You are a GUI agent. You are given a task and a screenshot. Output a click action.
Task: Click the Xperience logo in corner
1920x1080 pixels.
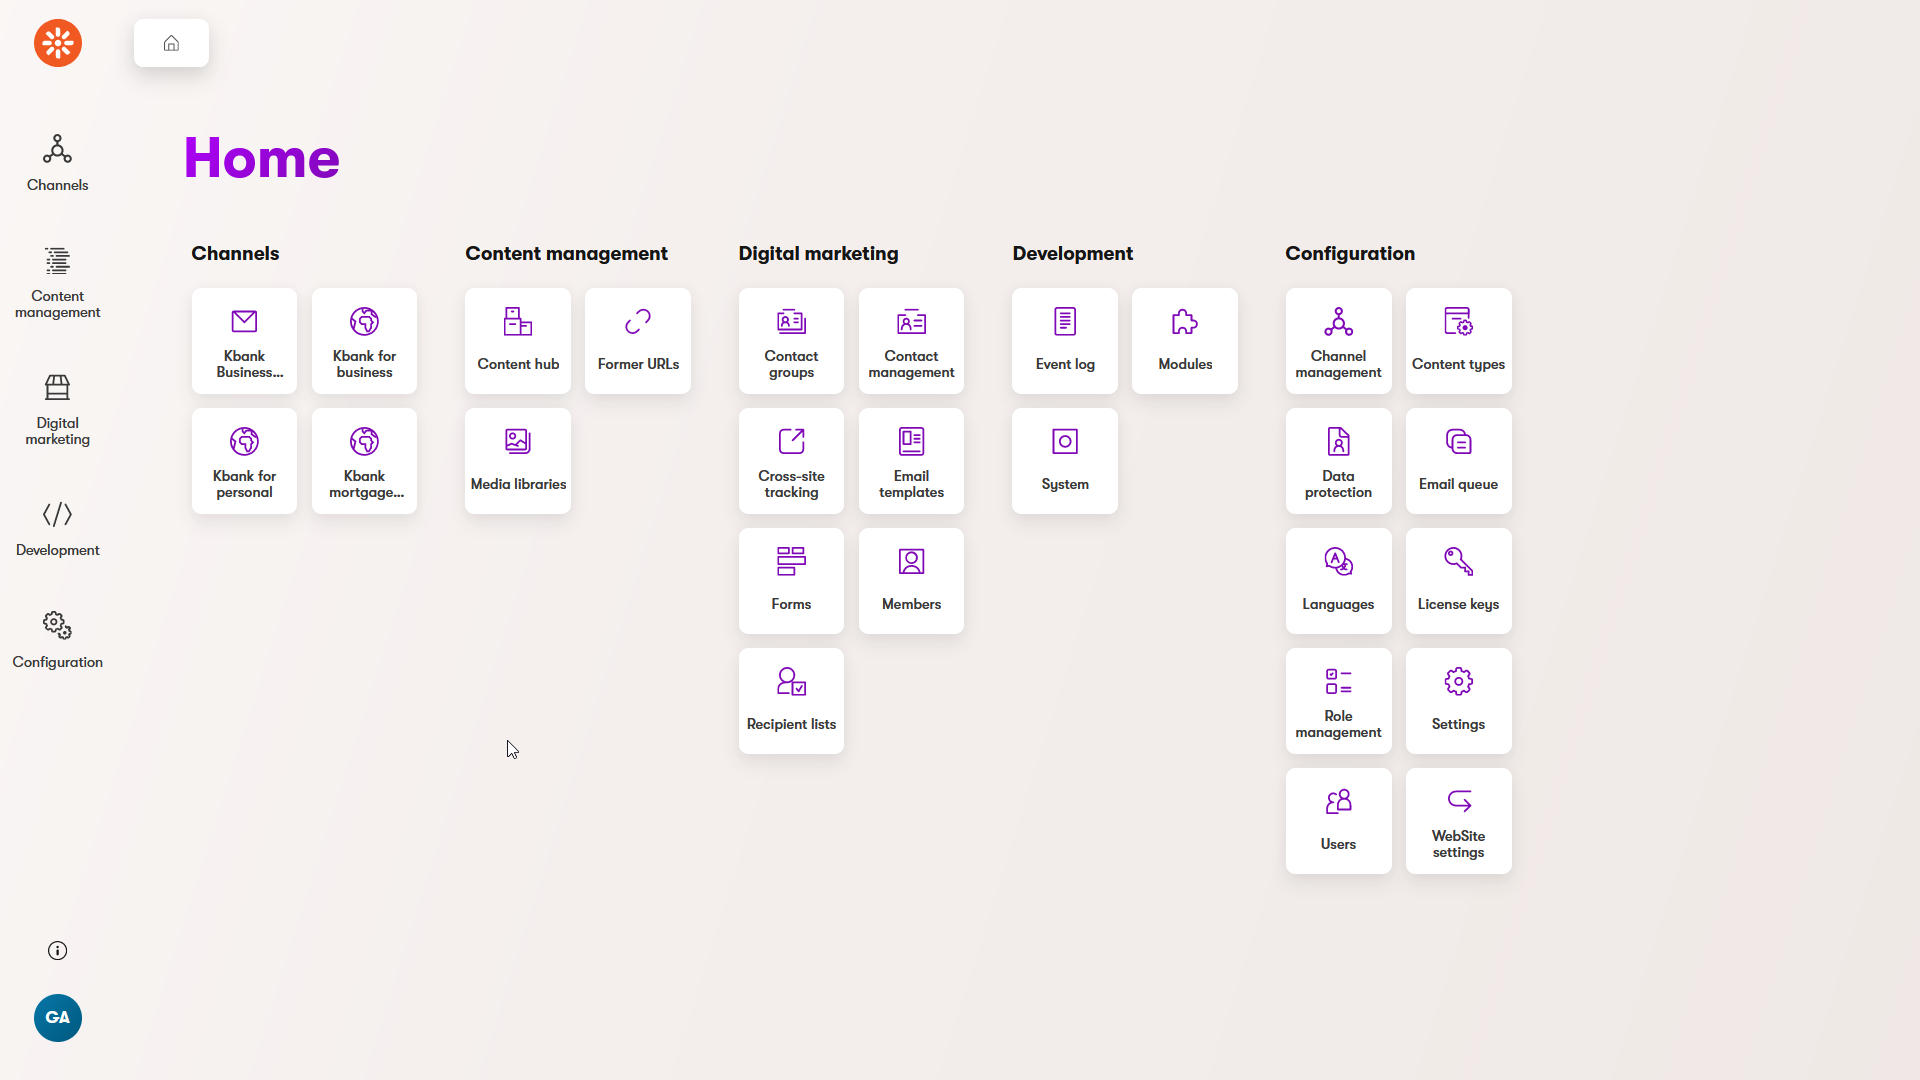pyautogui.click(x=58, y=43)
